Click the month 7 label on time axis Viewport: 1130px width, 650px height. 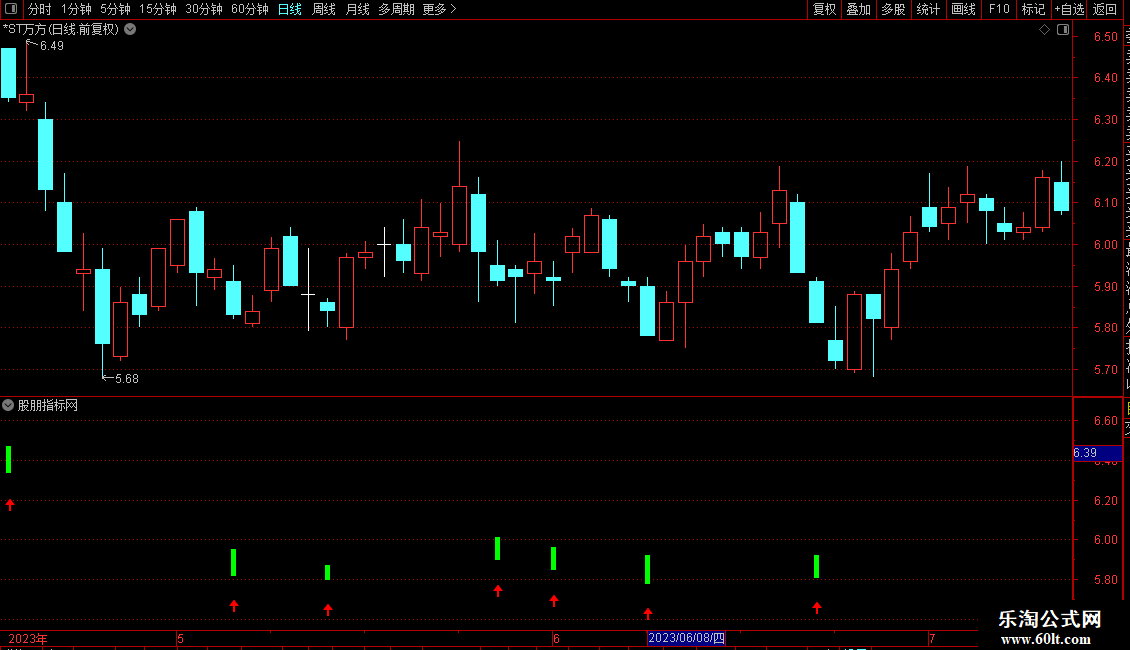(932, 638)
